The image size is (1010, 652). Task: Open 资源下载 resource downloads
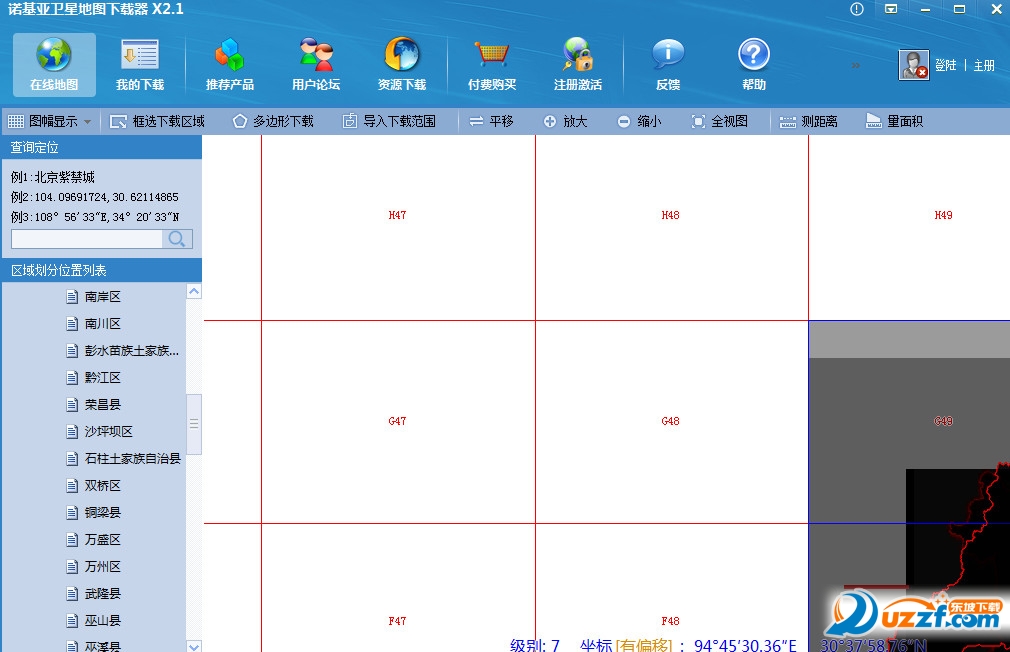(x=402, y=64)
